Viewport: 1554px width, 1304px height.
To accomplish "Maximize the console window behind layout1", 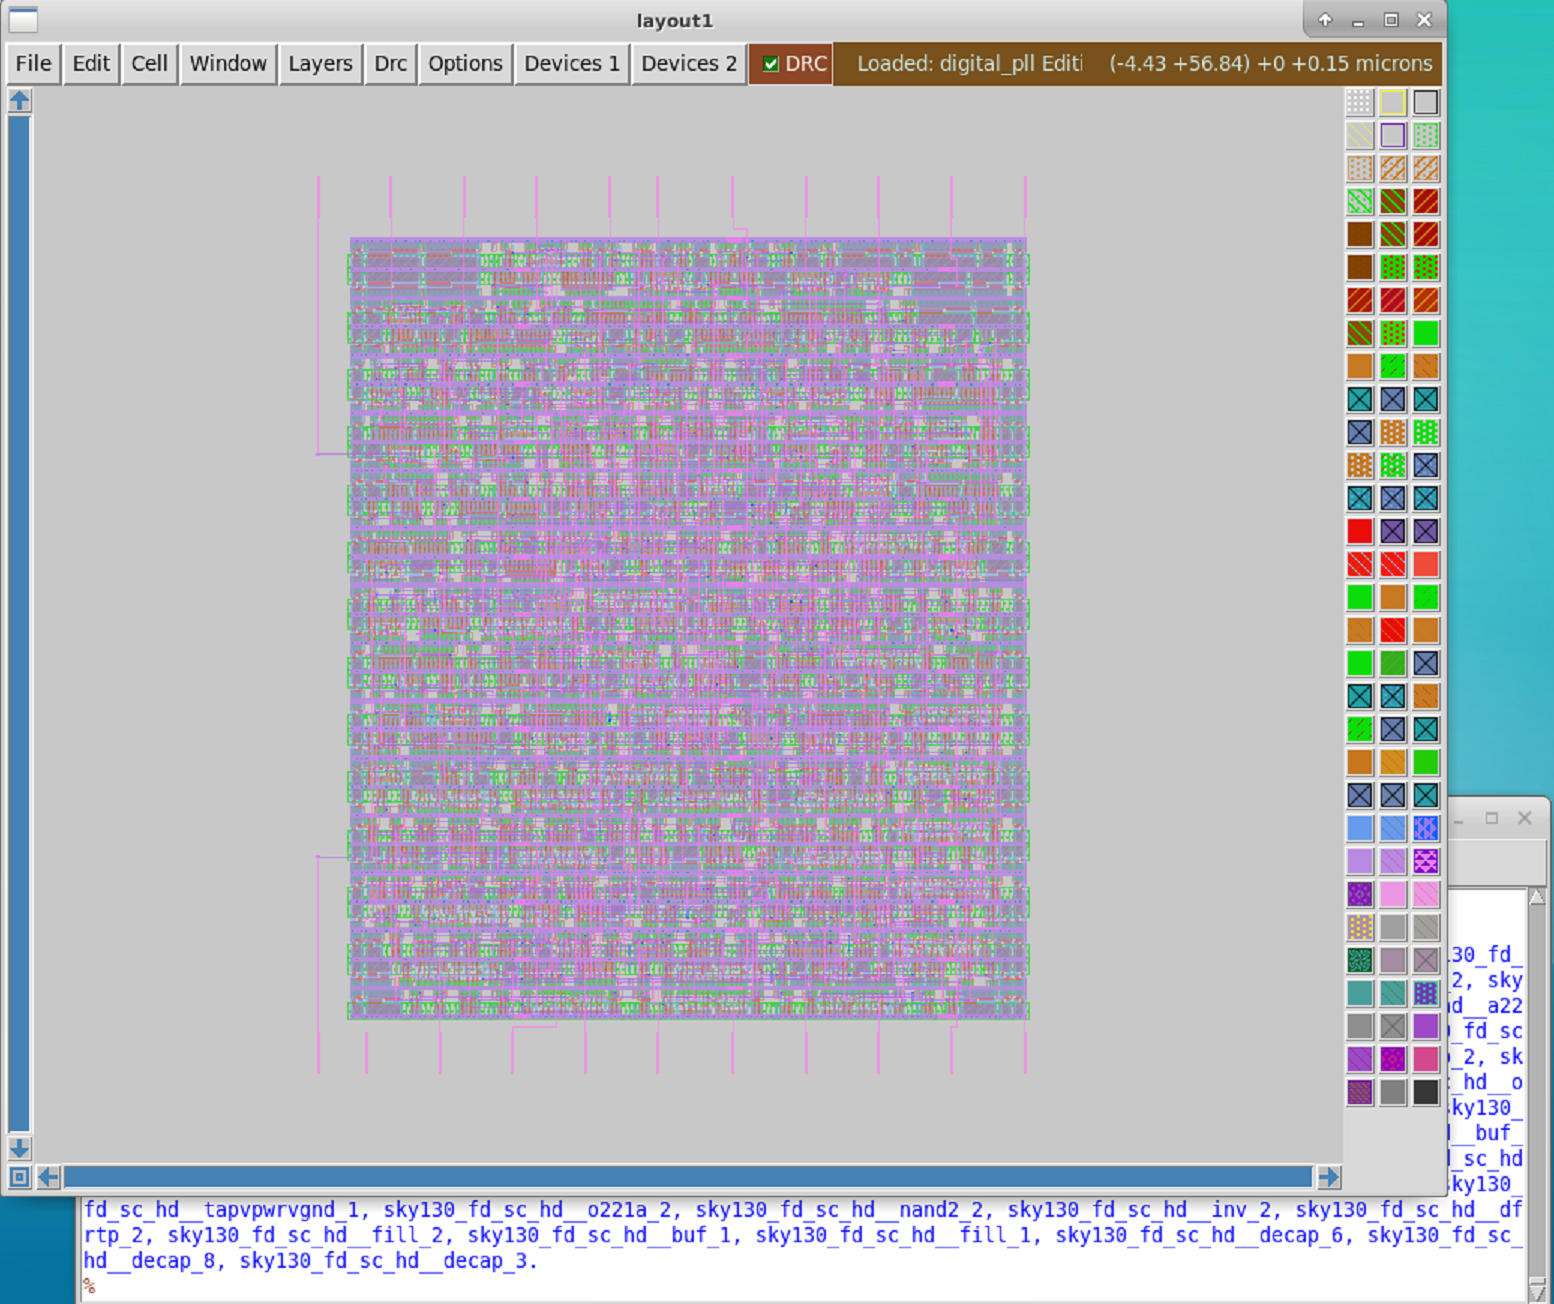I will 1492,818.
